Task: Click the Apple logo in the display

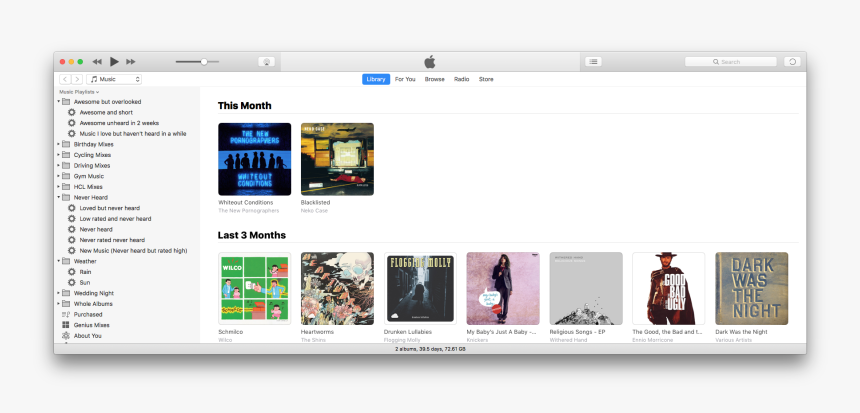Action: (x=430, y=61)
